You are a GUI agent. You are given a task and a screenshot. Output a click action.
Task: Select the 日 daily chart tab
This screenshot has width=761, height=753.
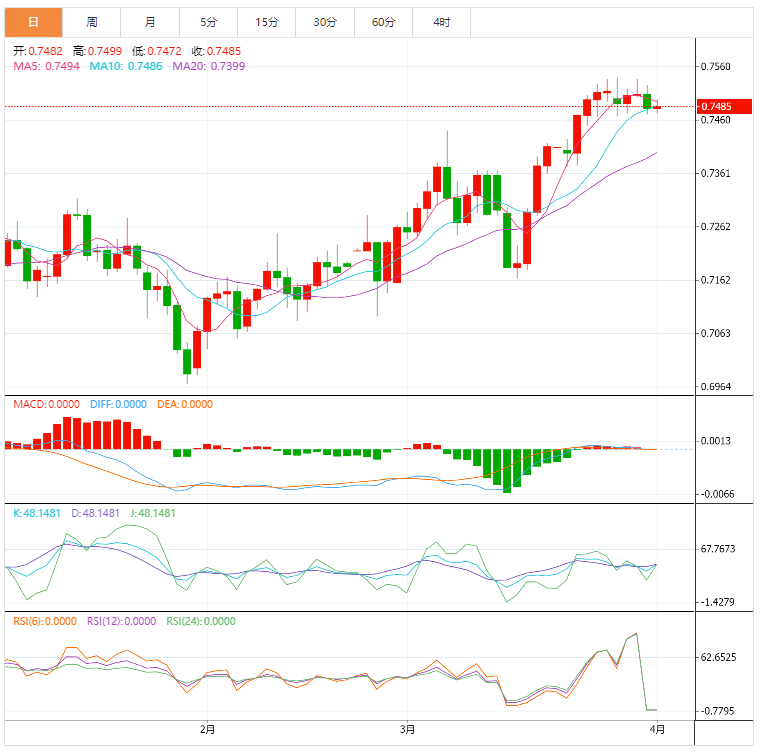coord(33,21)
